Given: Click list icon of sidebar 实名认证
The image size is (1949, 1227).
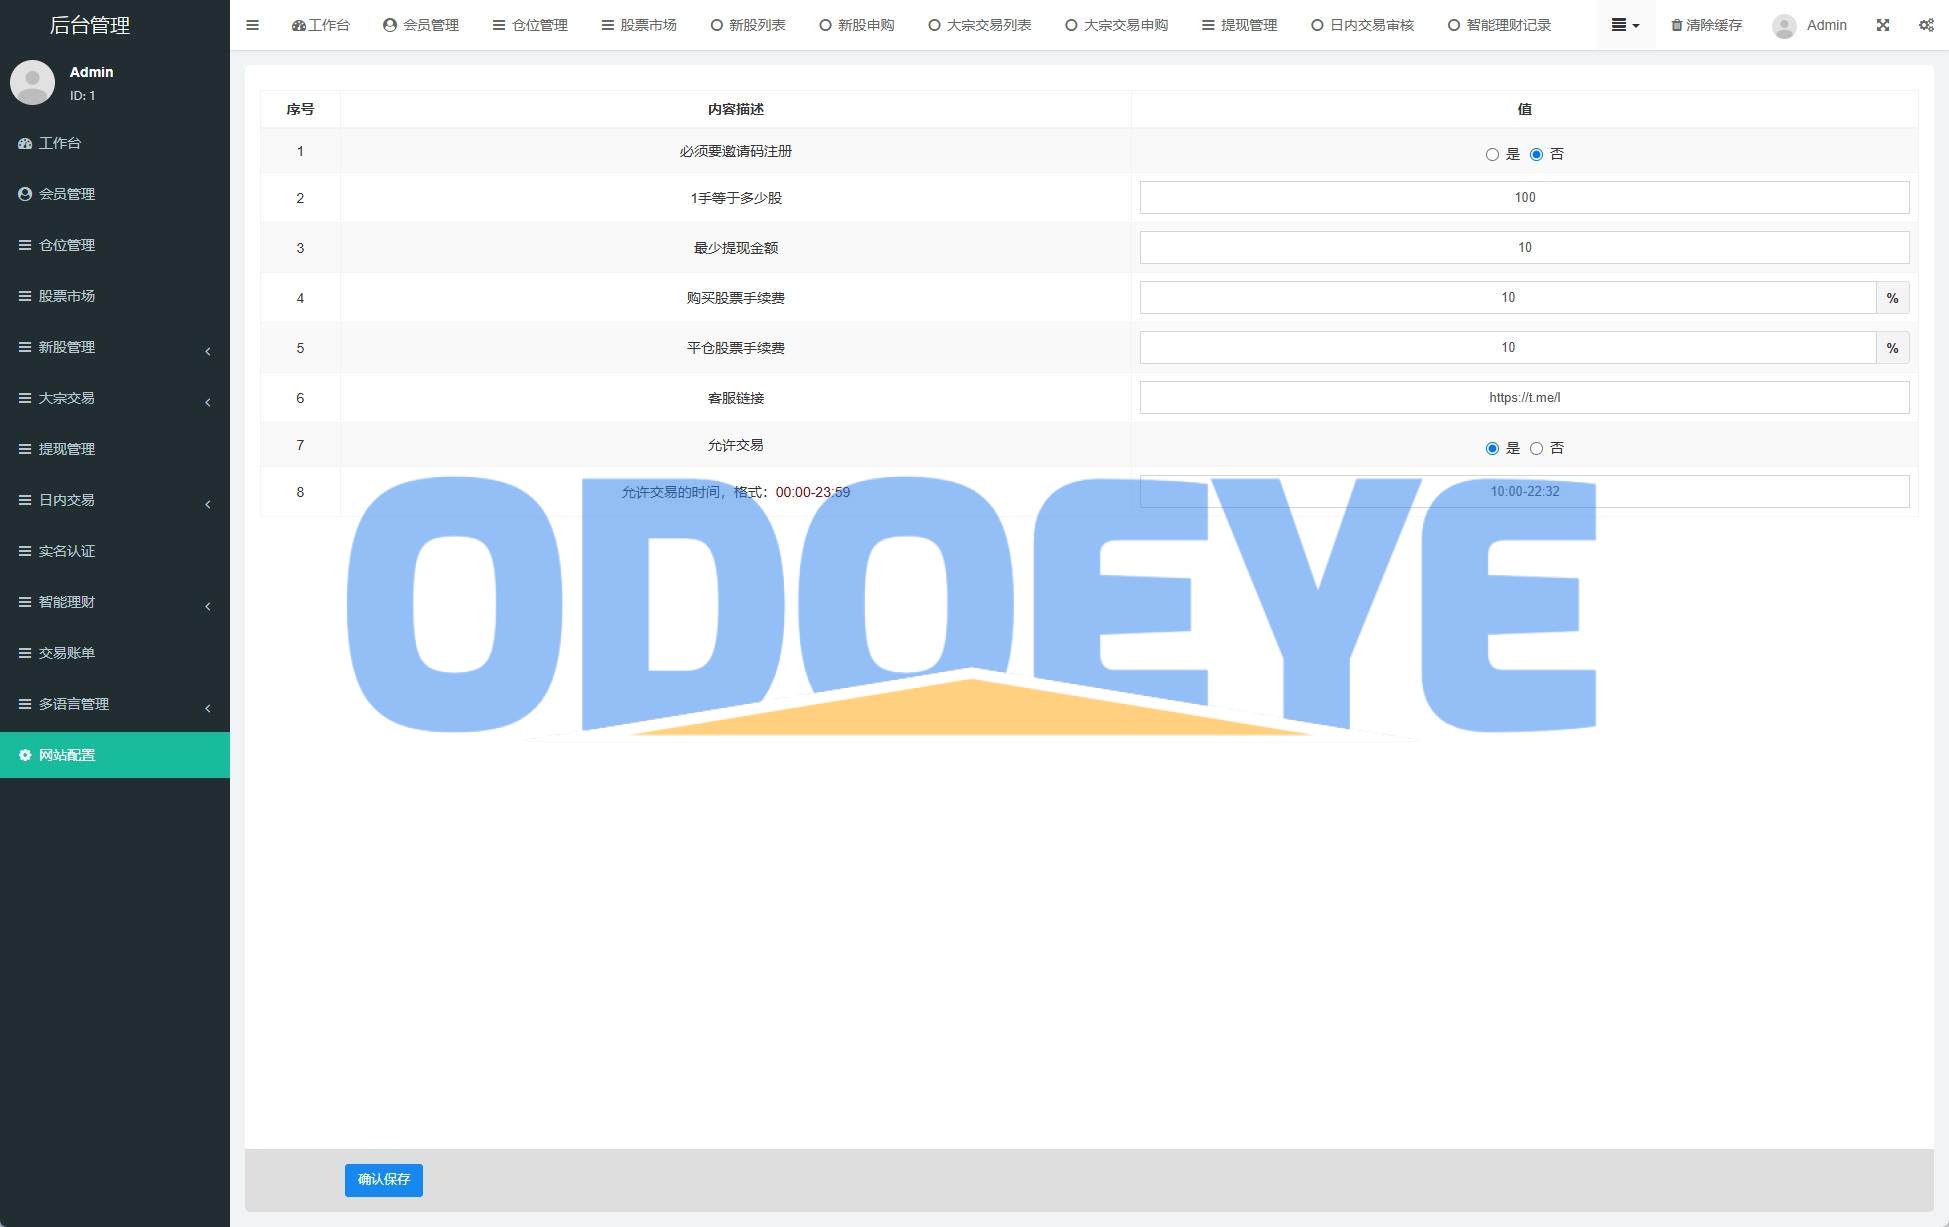Looking at the screenshot, I should pyautogui.click(x=25, y=551).
